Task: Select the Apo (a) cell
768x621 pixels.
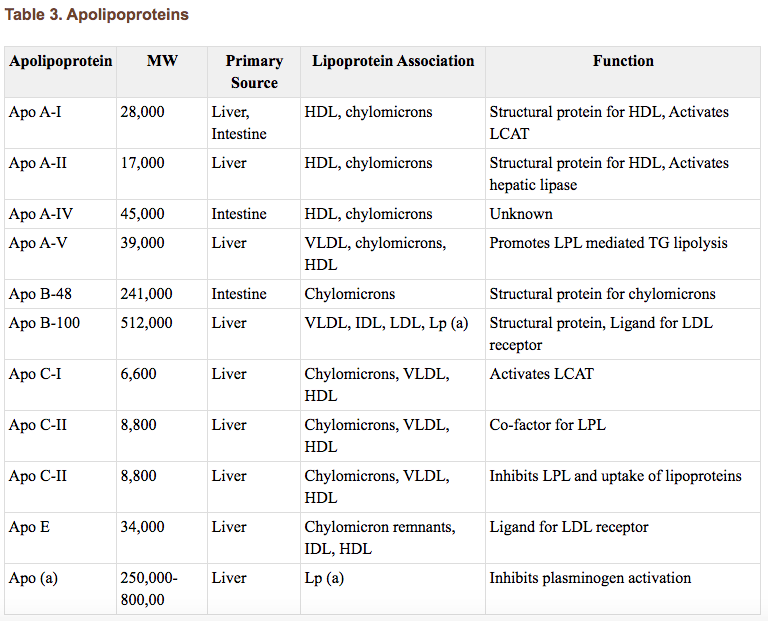Action: (33, 578)
